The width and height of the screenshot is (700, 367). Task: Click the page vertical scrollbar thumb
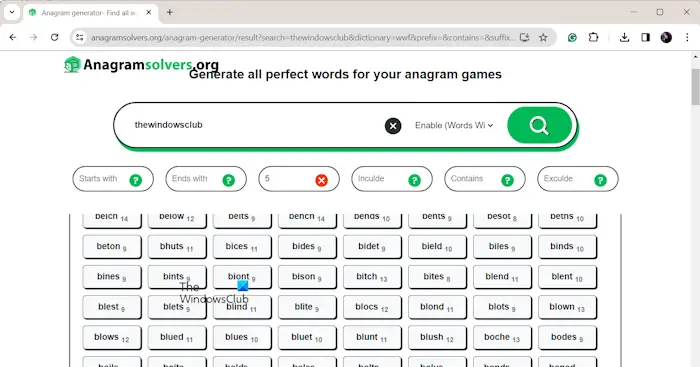coord(695,87)
